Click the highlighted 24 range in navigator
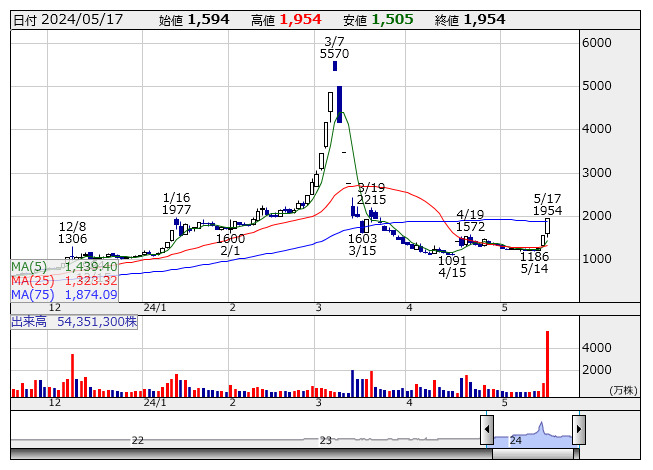The image size is (653, 470). coord(532,432)
